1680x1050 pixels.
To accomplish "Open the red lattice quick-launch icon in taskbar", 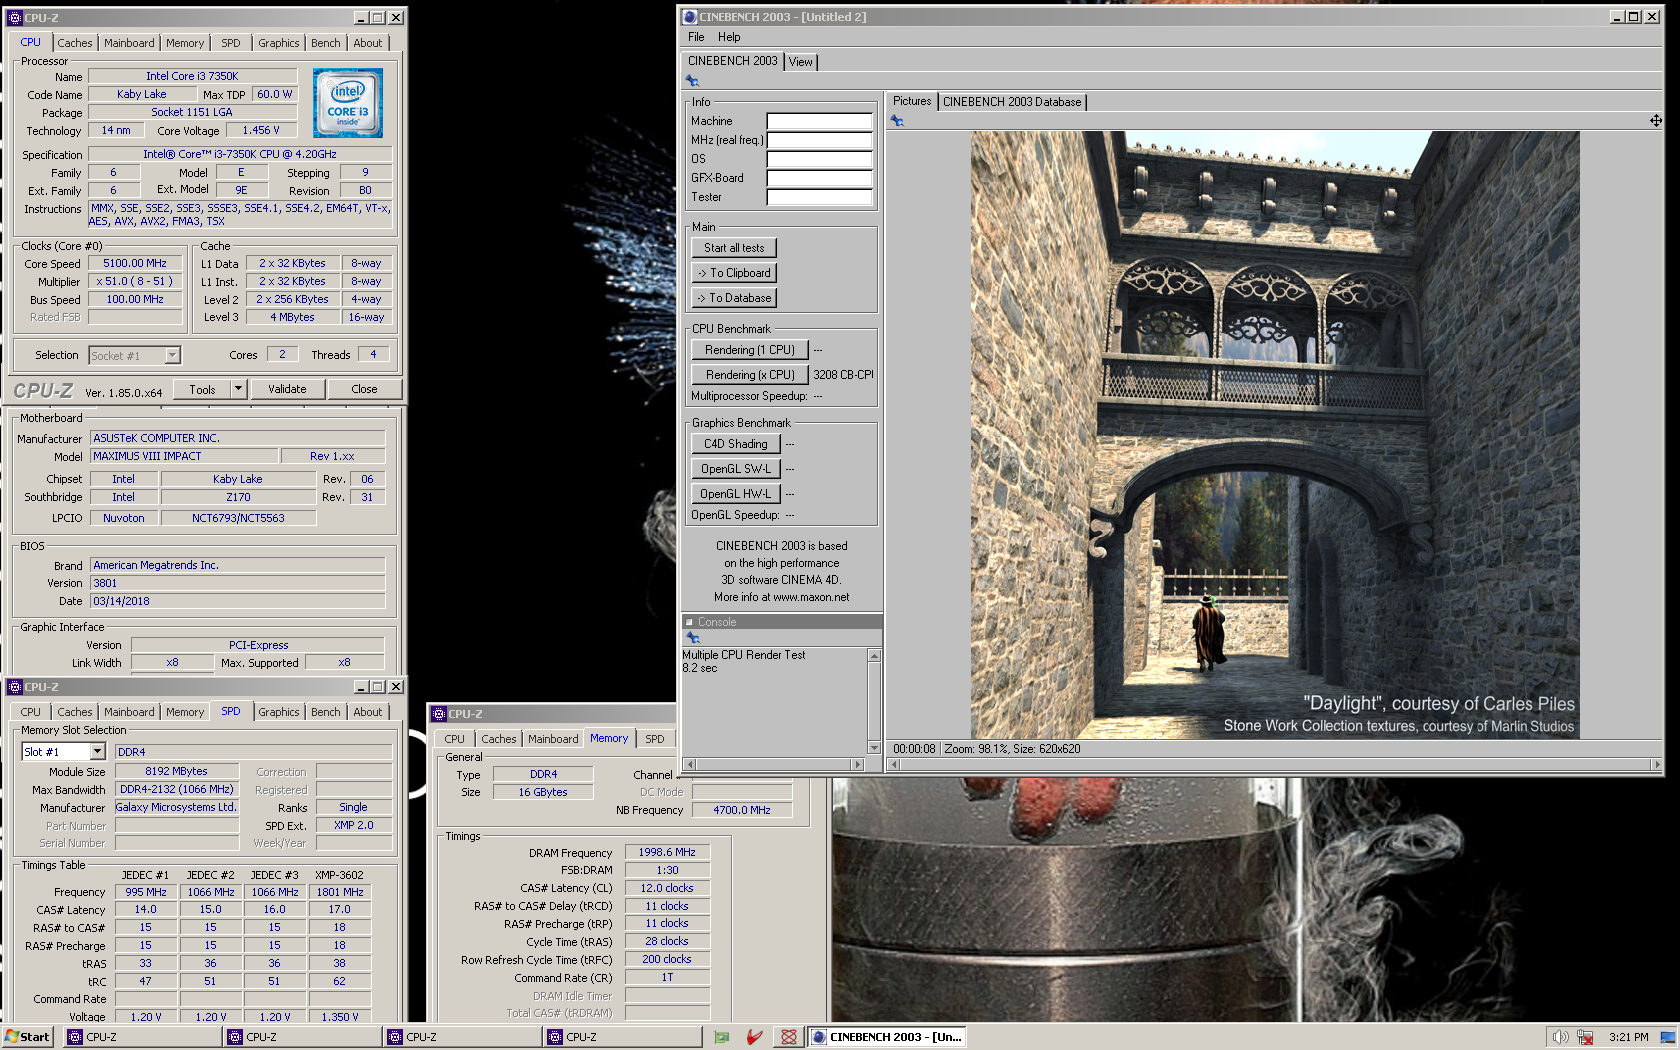I will (x=789, y=1037).
